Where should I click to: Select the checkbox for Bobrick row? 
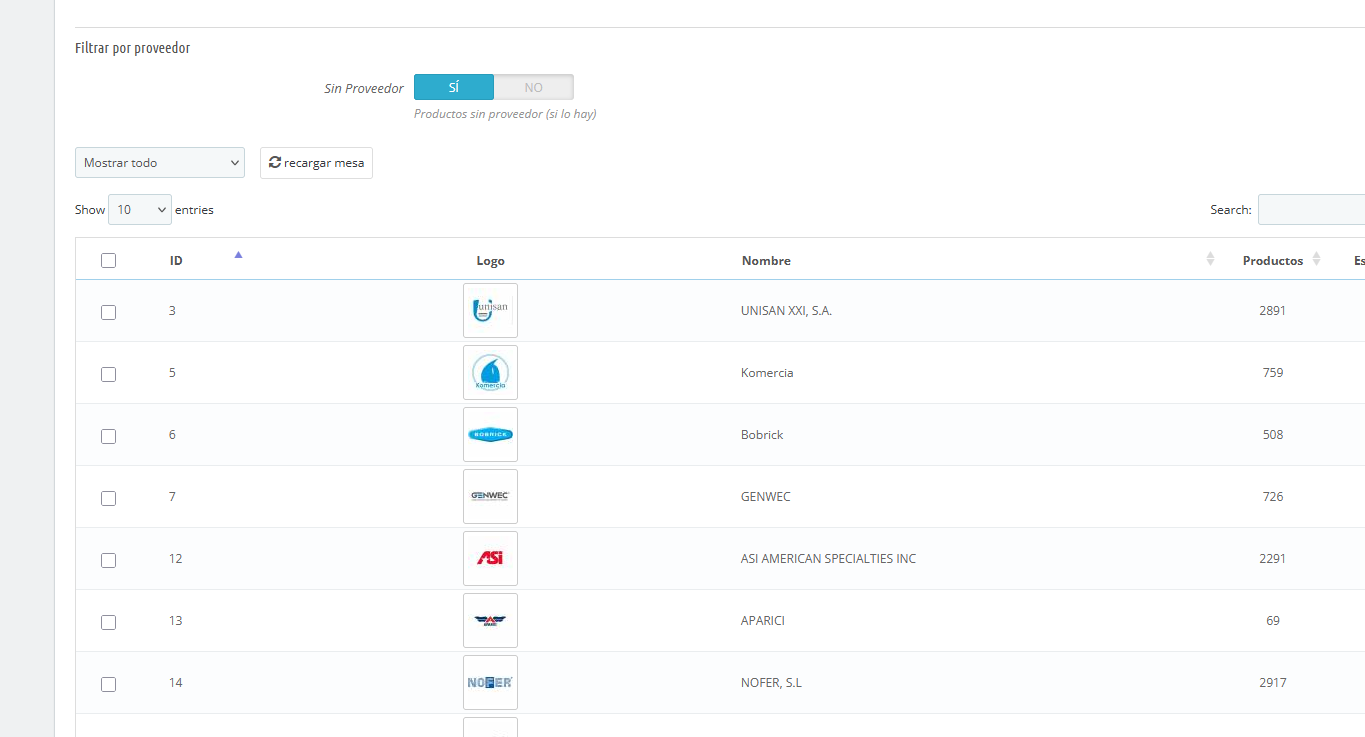click(x=109, y=437)
